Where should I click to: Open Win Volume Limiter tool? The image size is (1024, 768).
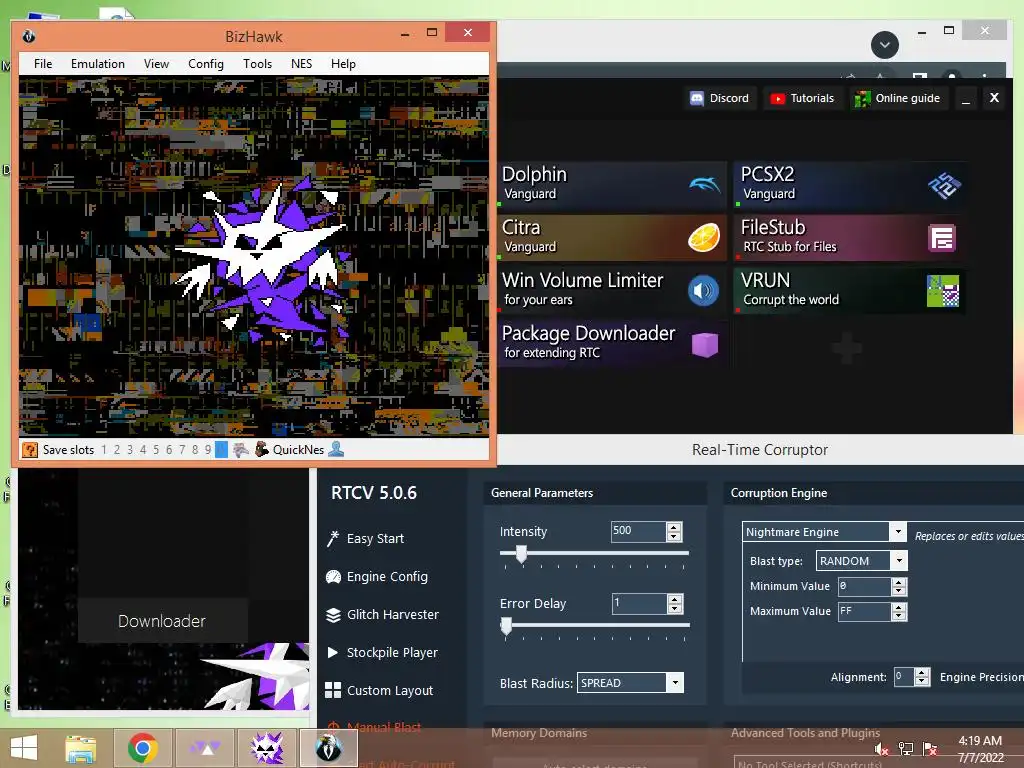[613, 290]
